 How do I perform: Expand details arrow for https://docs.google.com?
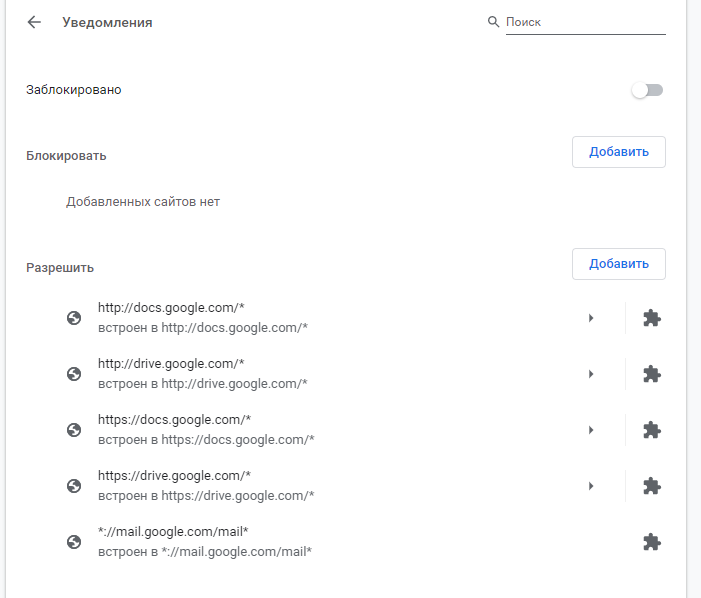591,430
